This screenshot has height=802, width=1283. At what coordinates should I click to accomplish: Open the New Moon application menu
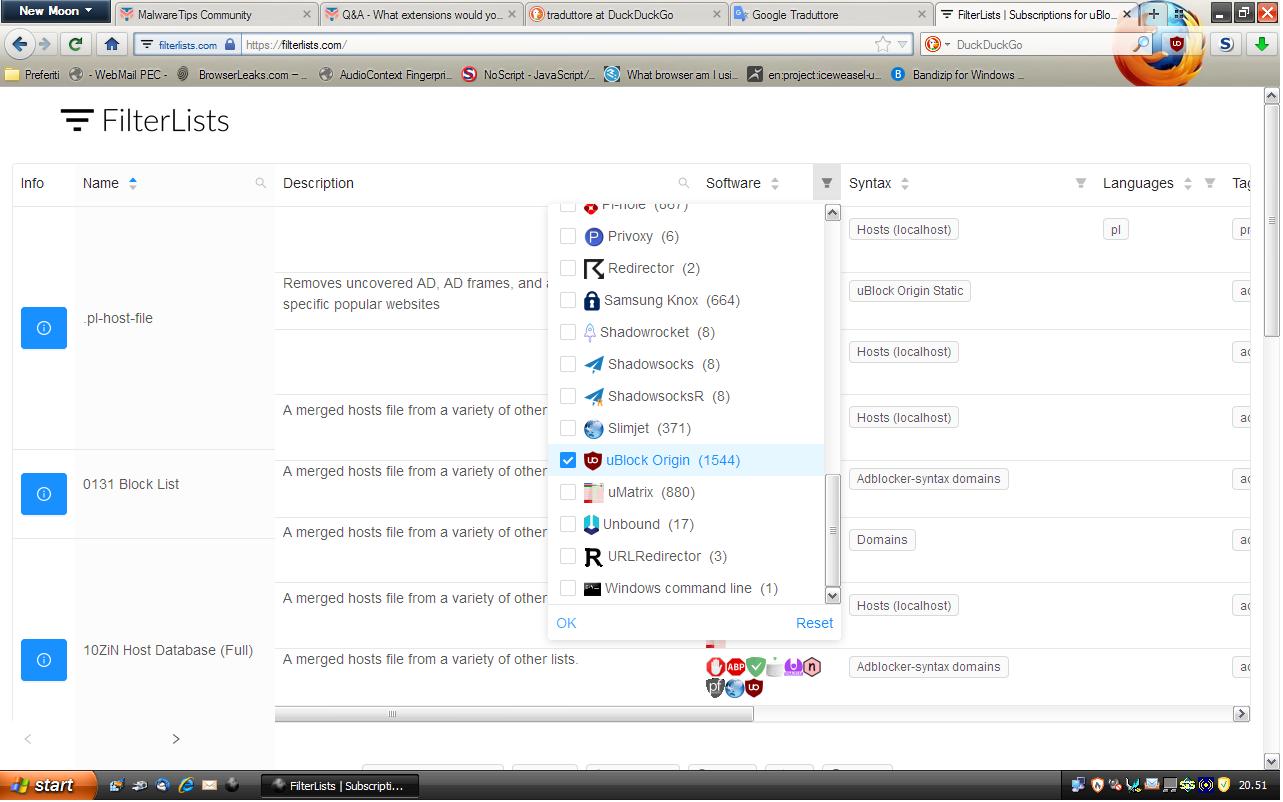55,11
